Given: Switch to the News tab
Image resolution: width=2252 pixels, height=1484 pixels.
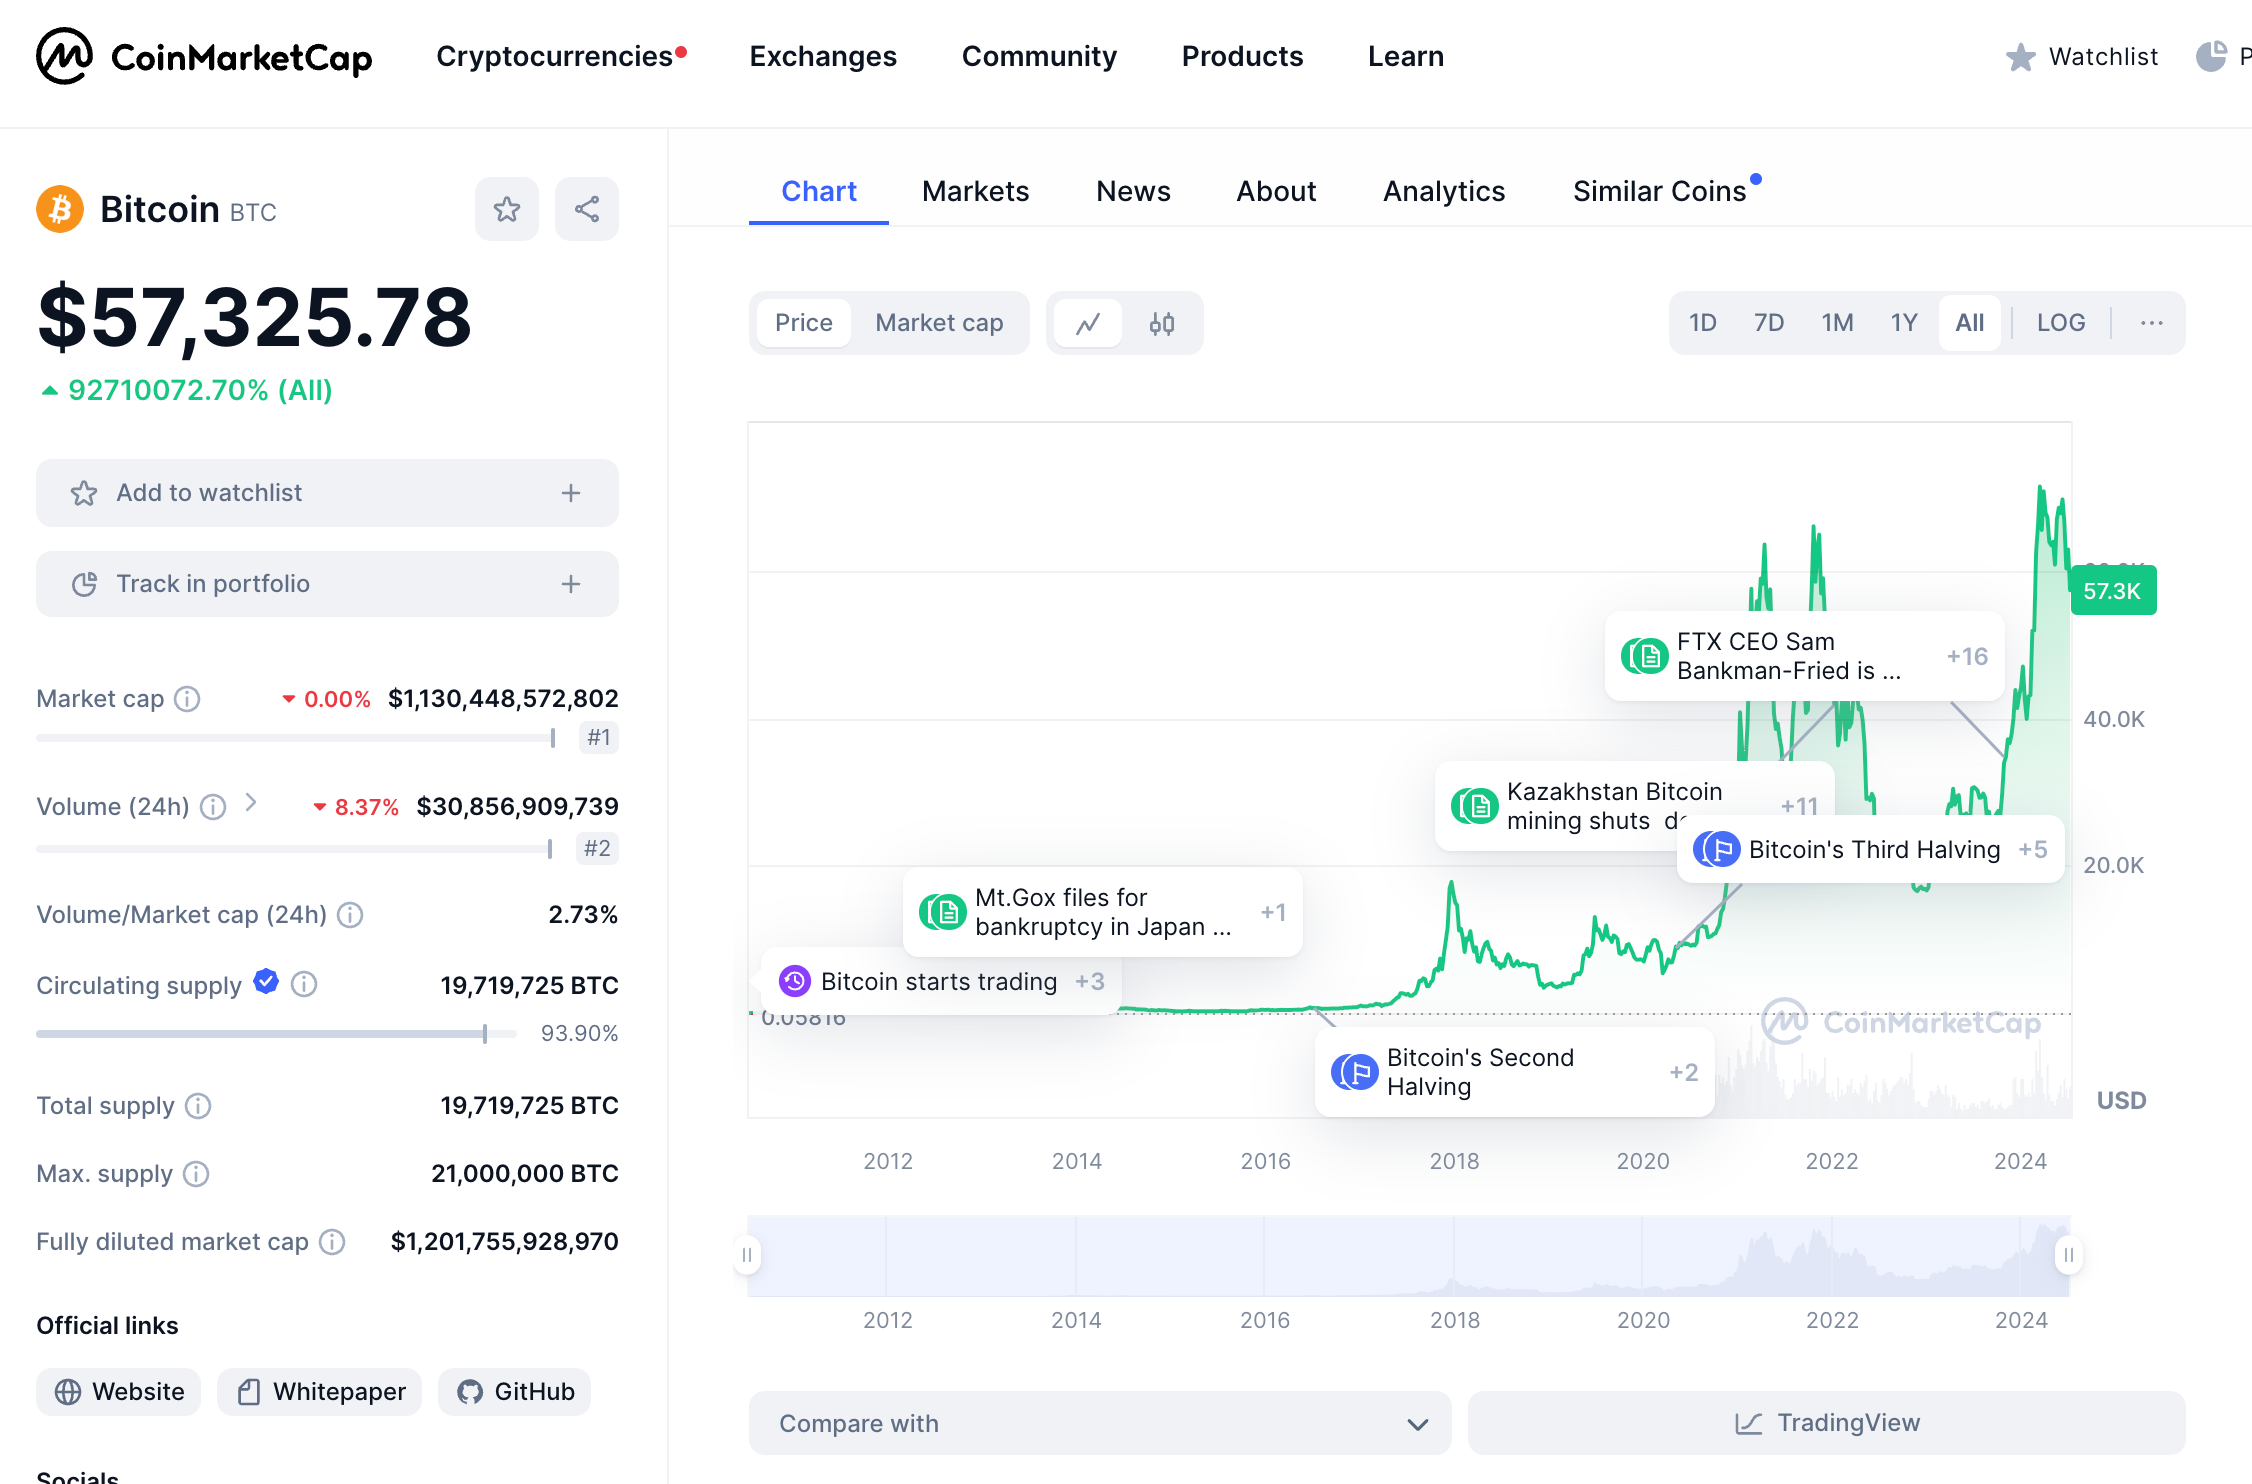Looking at the screenshot, I should (x=1133, y=191).
